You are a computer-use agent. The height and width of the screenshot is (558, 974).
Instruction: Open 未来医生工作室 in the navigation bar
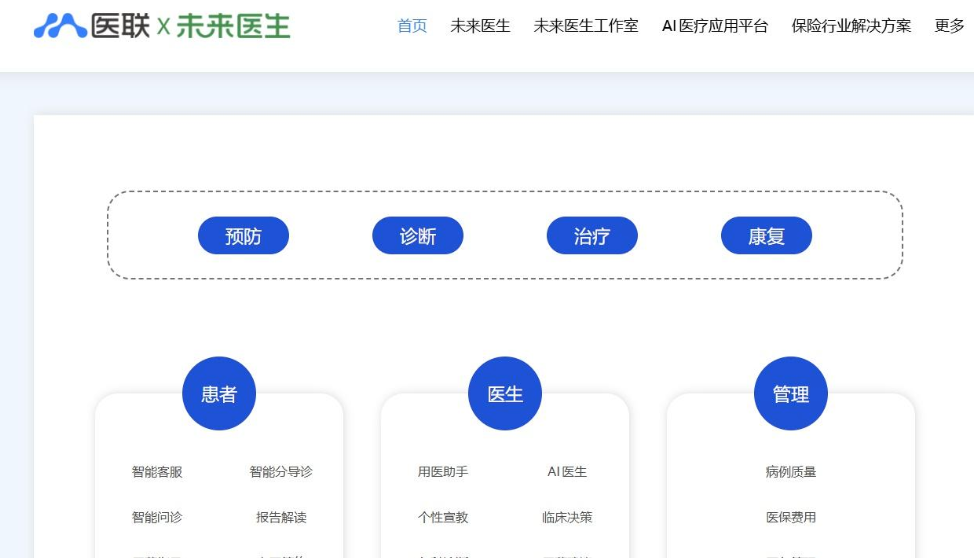[586, 26]
